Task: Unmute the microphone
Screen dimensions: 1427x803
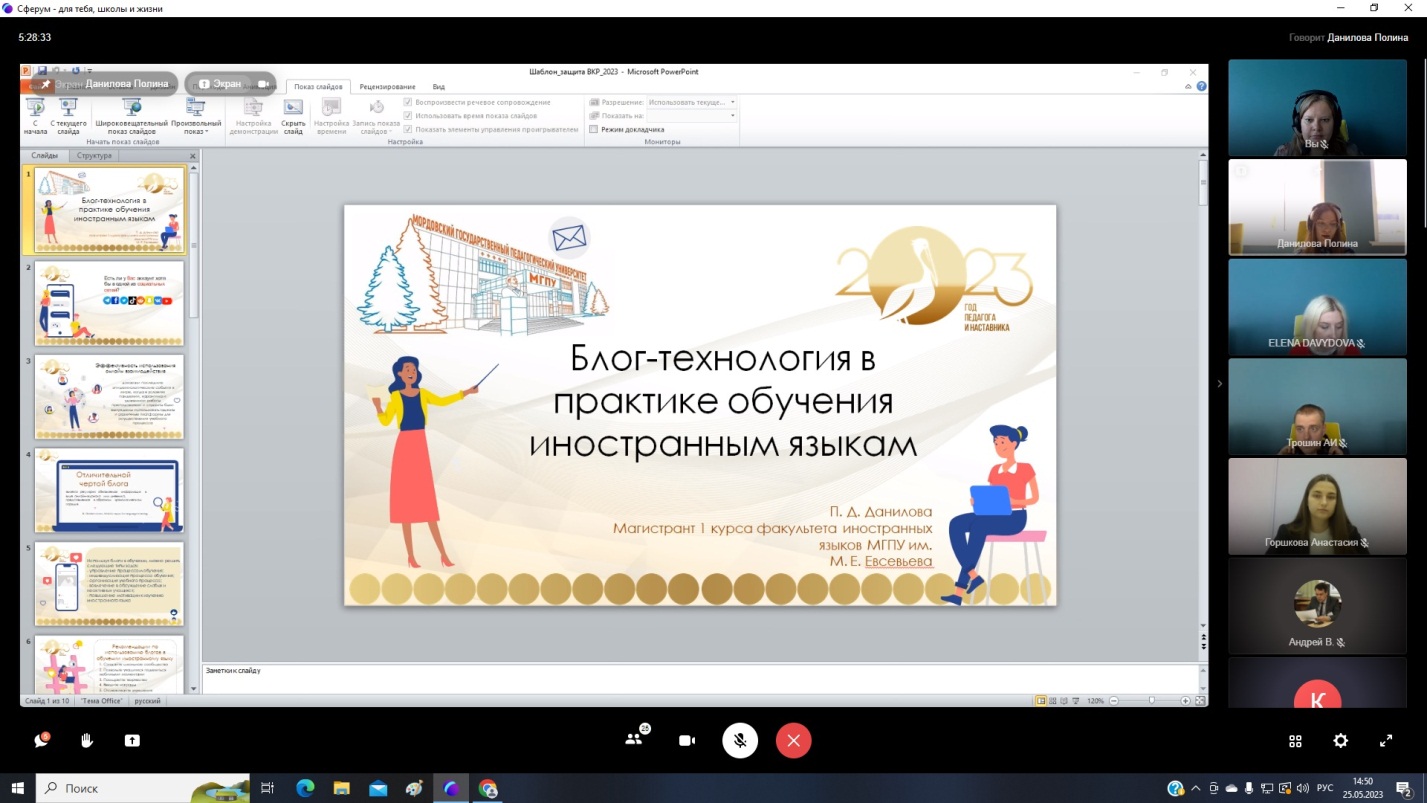Action: 740,741
